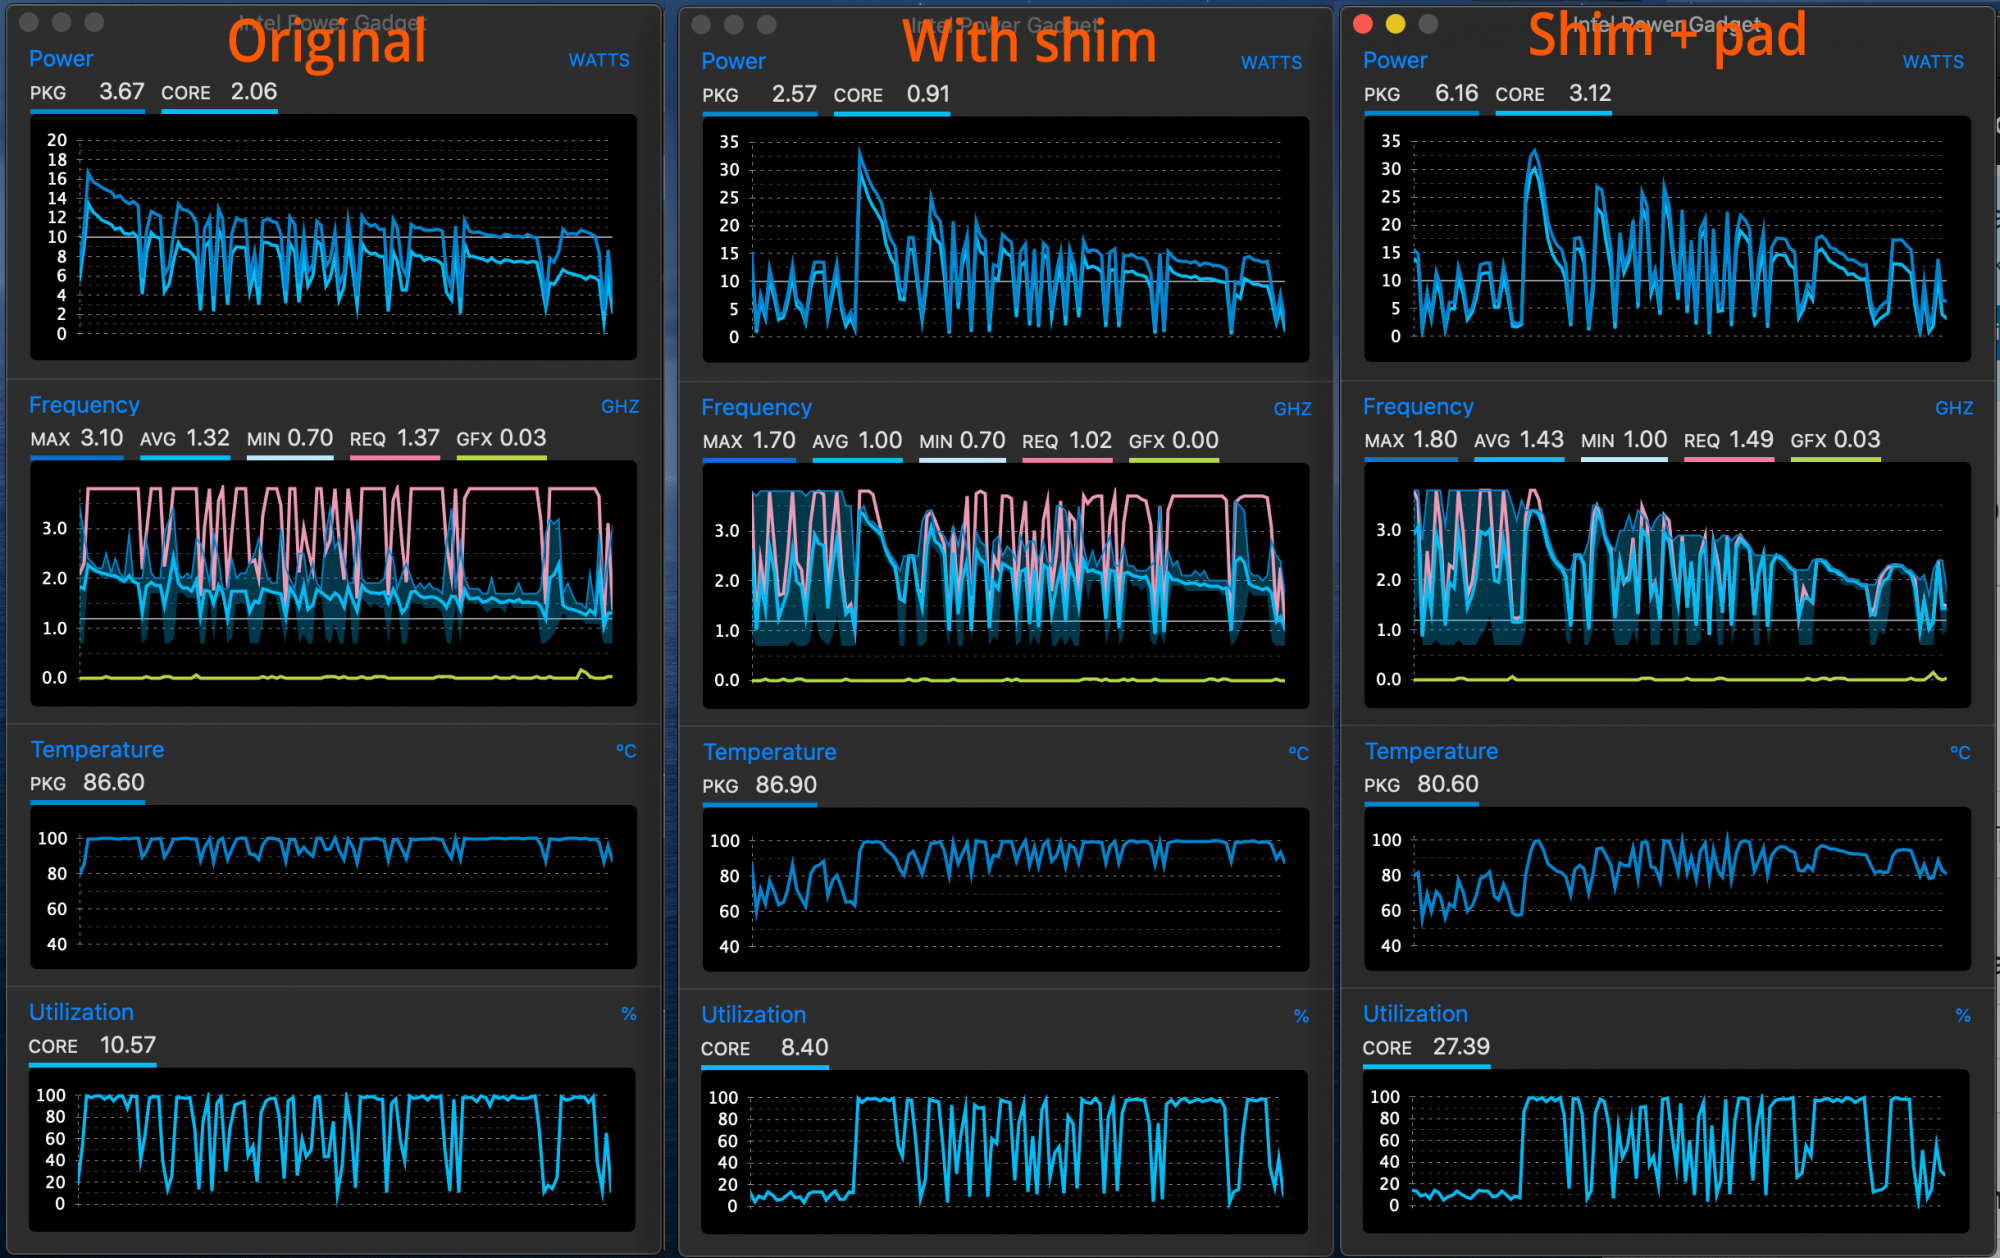Click the yellow minimize button of right window

pyautogui.click(x=1395, y=24)
